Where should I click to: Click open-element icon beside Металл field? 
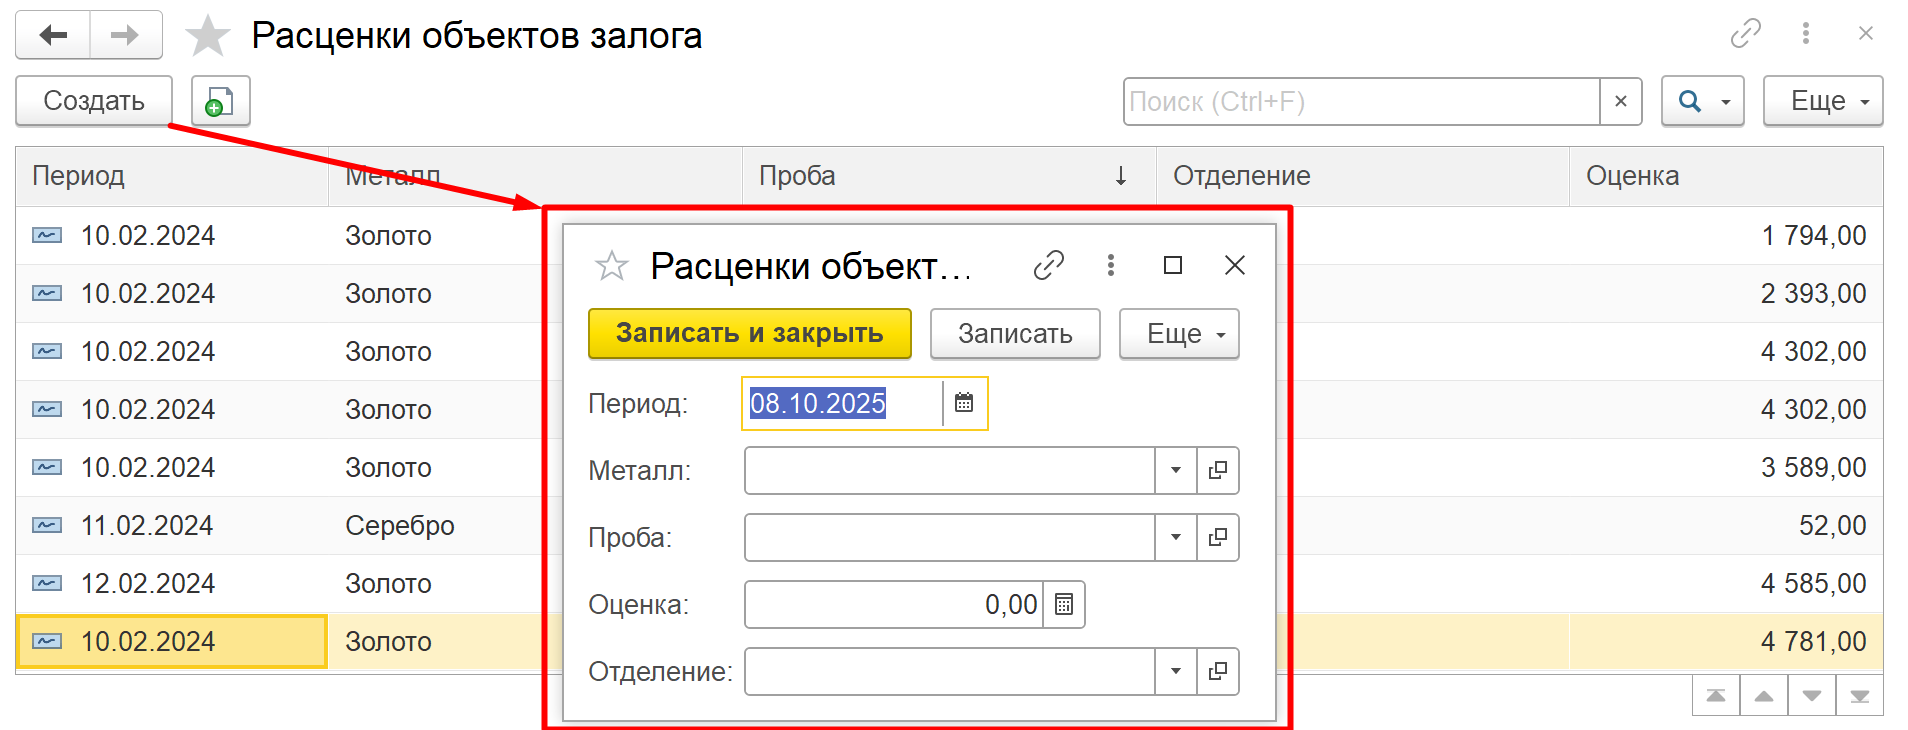(1217, 470)
